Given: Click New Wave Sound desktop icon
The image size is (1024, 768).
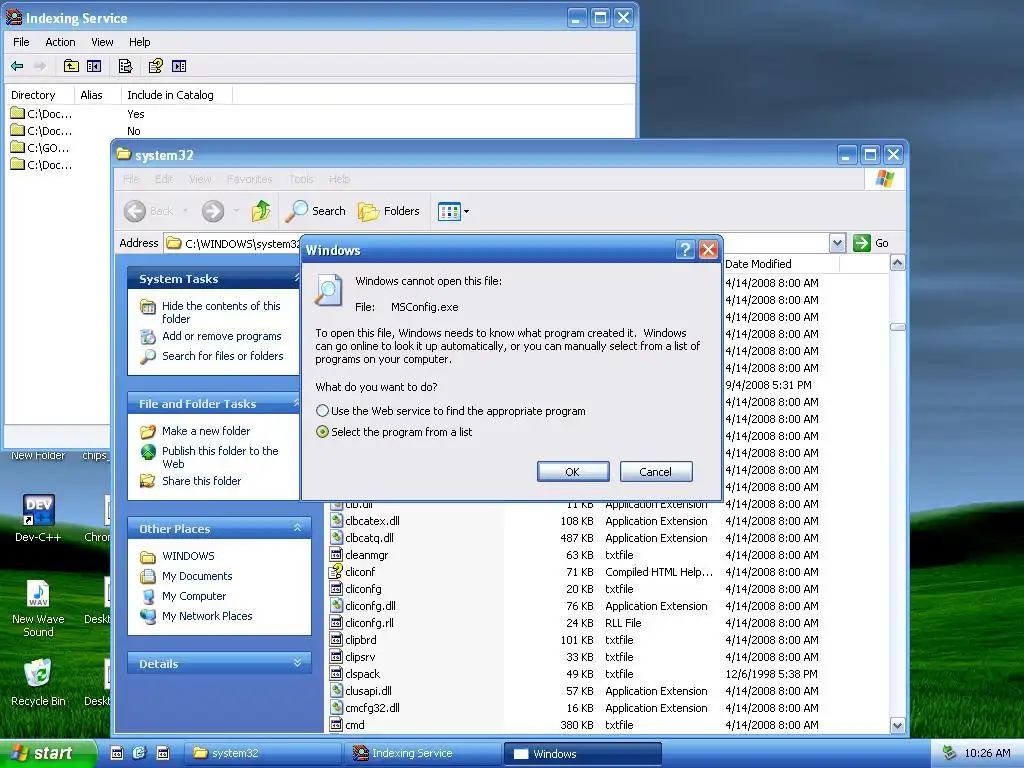Looking at the screenshot, I should tap(39, 593).
